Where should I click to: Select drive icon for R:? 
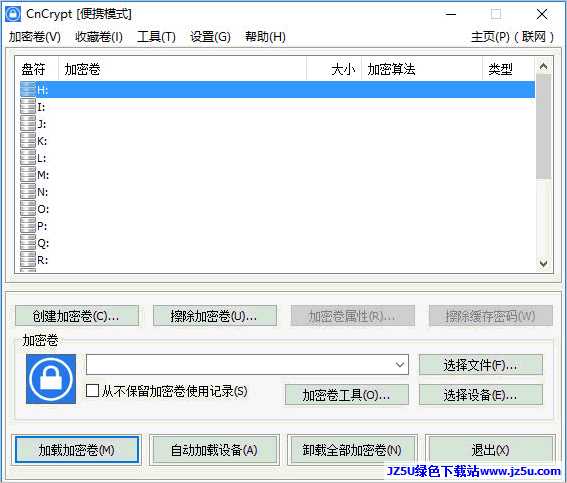click(x=28, y=260)
